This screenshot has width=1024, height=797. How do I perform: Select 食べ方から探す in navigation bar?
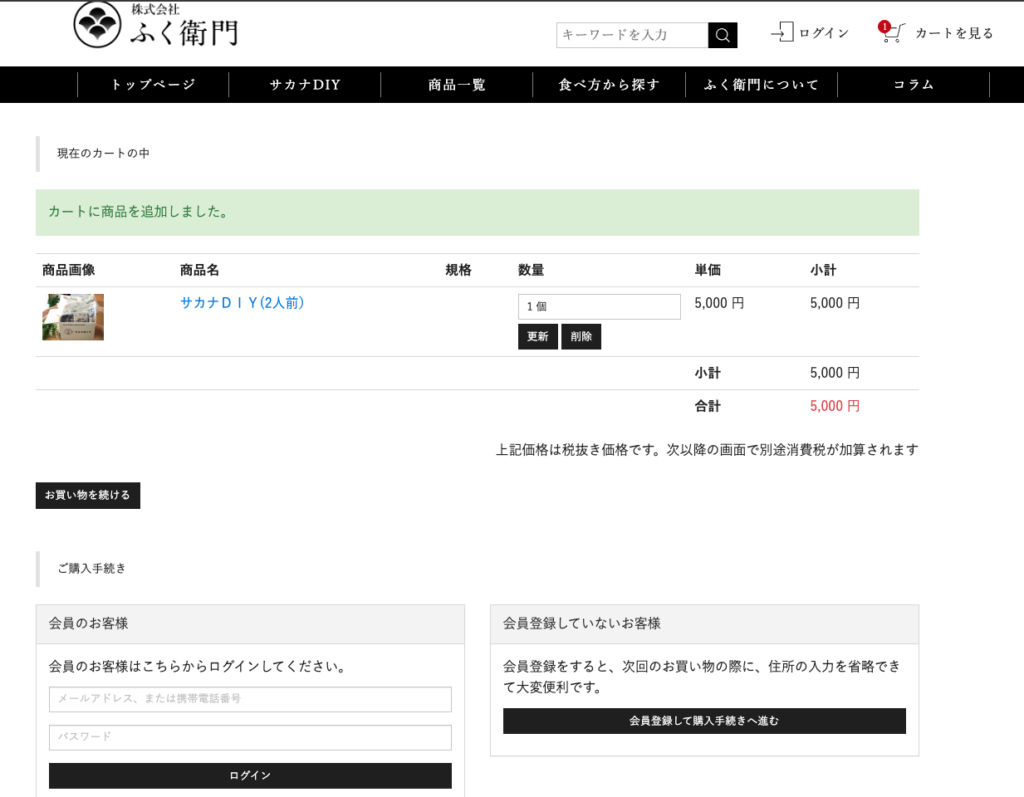[x=609, y=85]
